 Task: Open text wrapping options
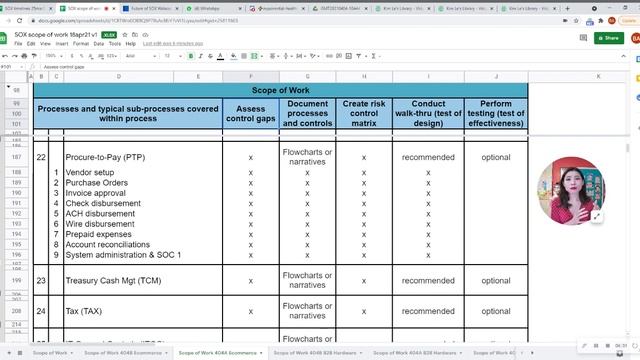coord(300,56)
